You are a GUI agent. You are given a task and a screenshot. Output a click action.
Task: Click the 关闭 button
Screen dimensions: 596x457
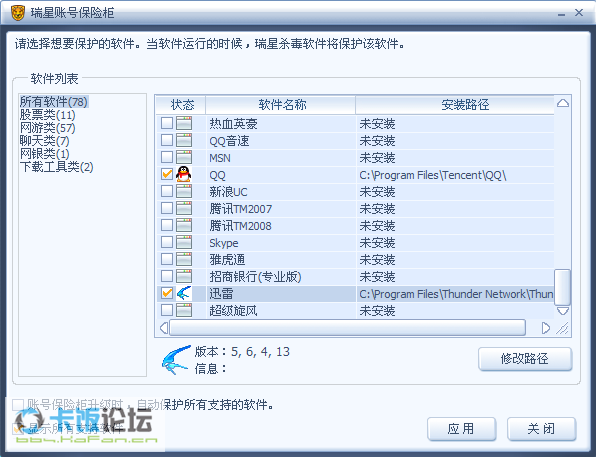point(541,429)
